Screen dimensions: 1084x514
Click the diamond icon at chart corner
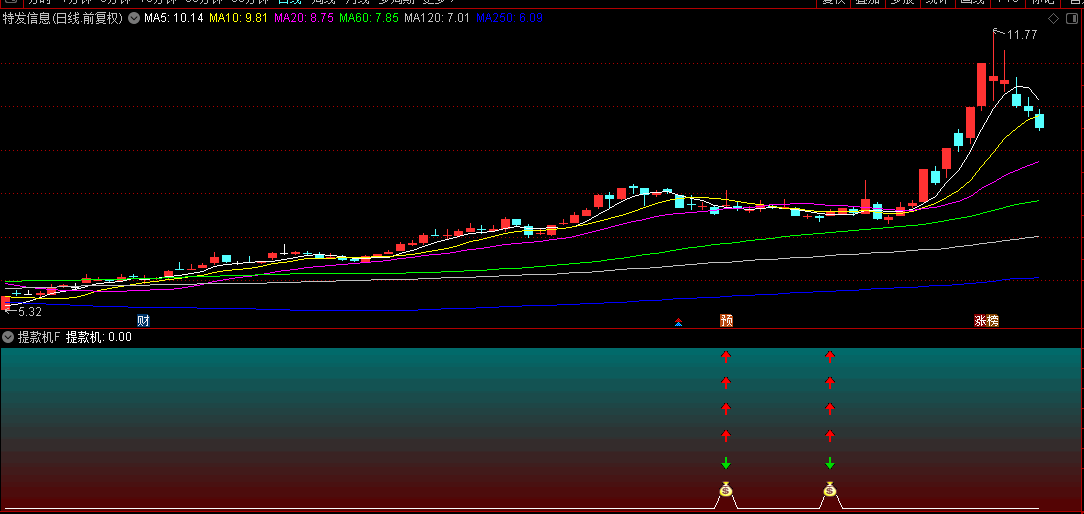pos(1053,19)
